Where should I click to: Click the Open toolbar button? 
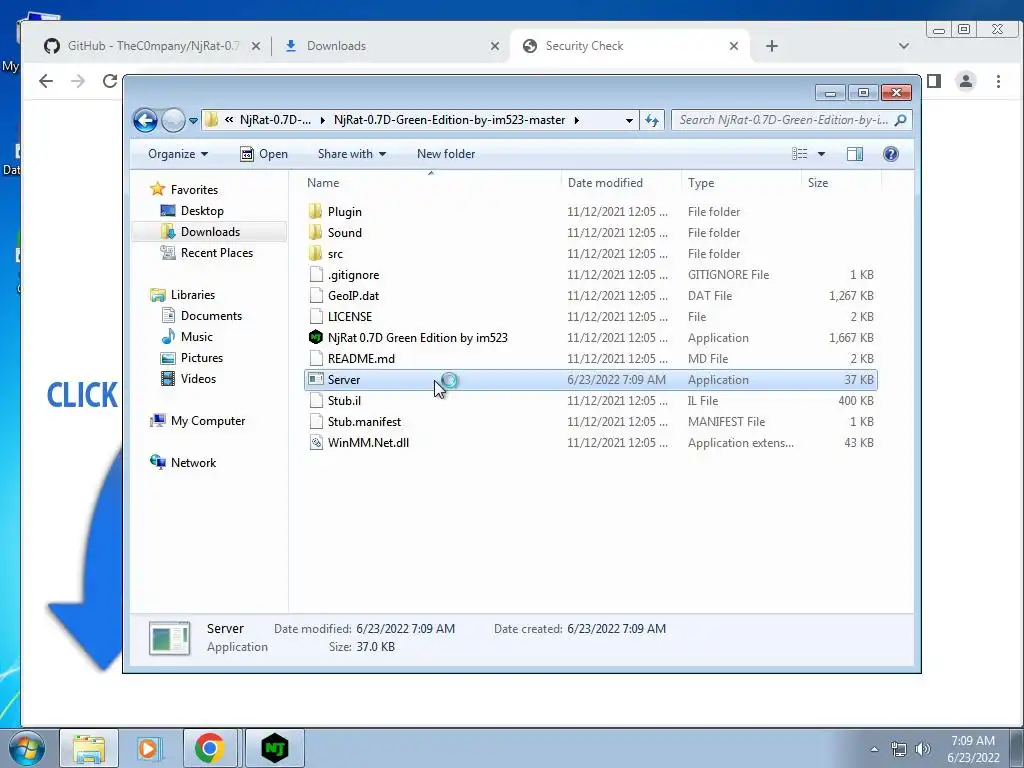click(264, 154)
